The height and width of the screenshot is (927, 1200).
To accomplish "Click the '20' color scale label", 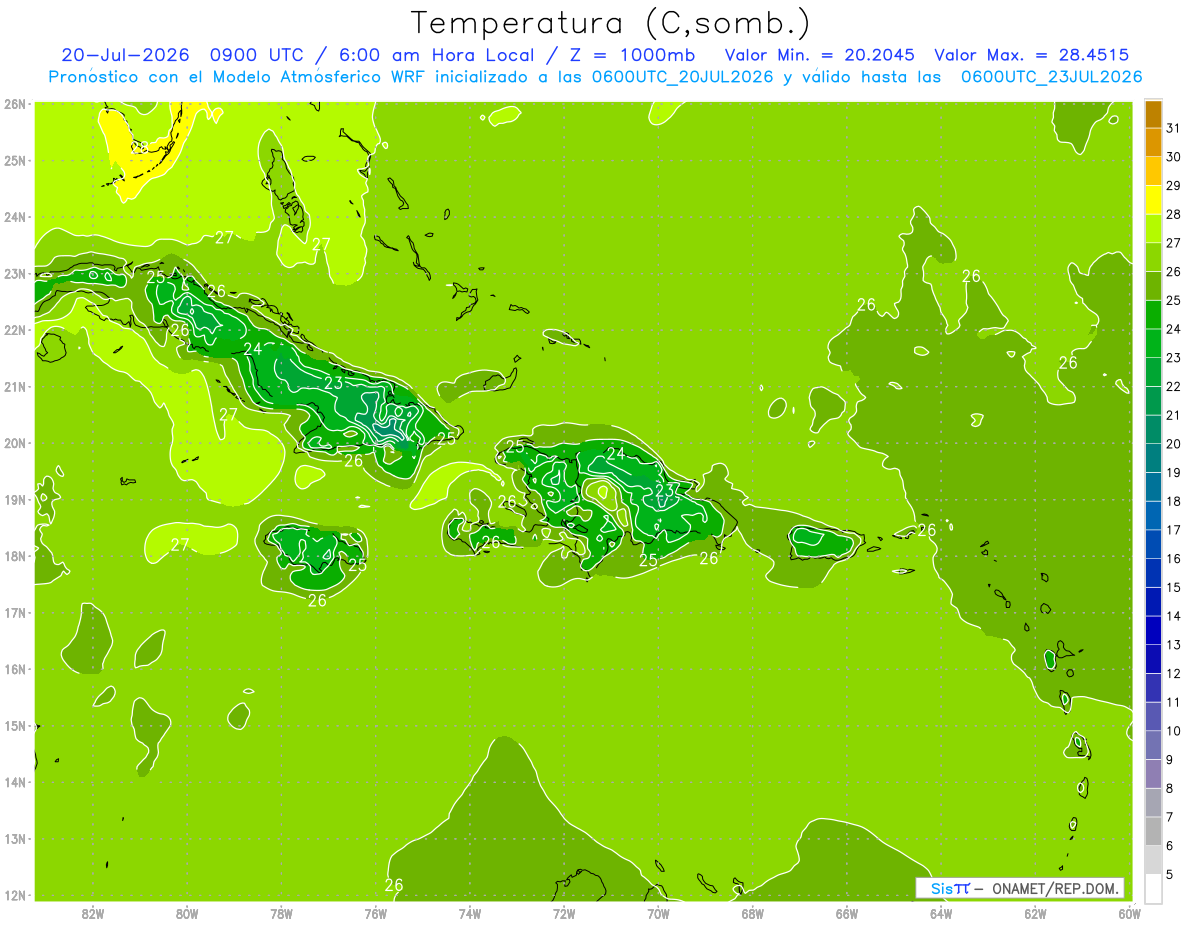I will [1173, 444].
